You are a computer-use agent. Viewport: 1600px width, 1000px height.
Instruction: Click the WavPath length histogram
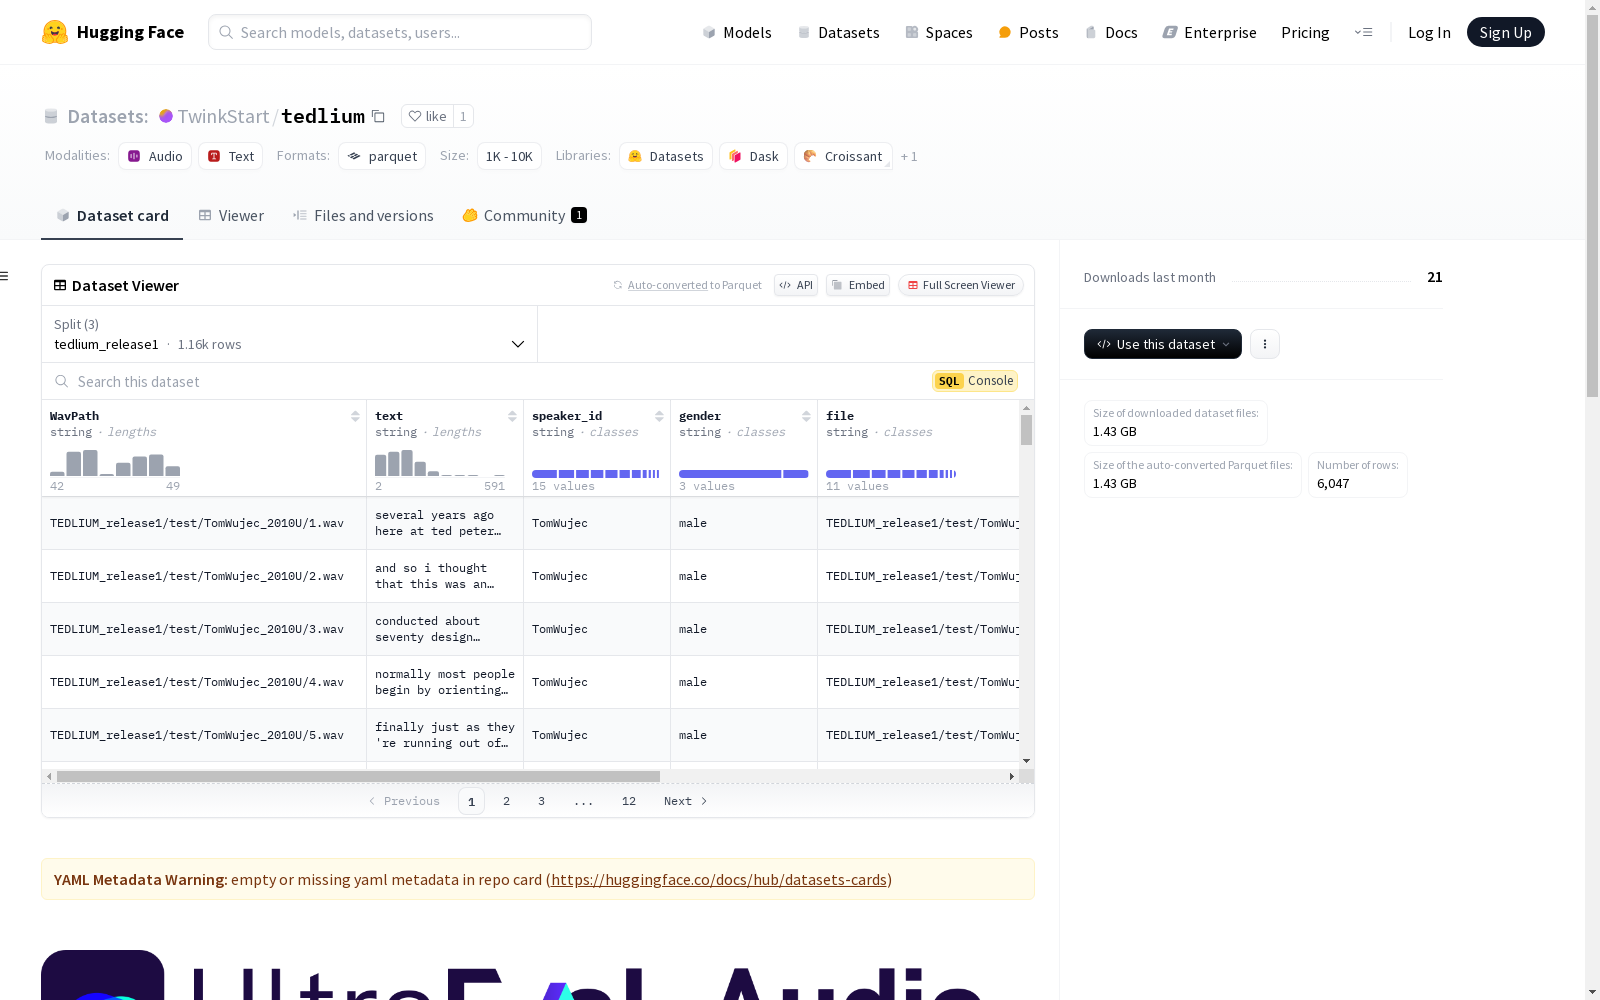click(115, 463)
